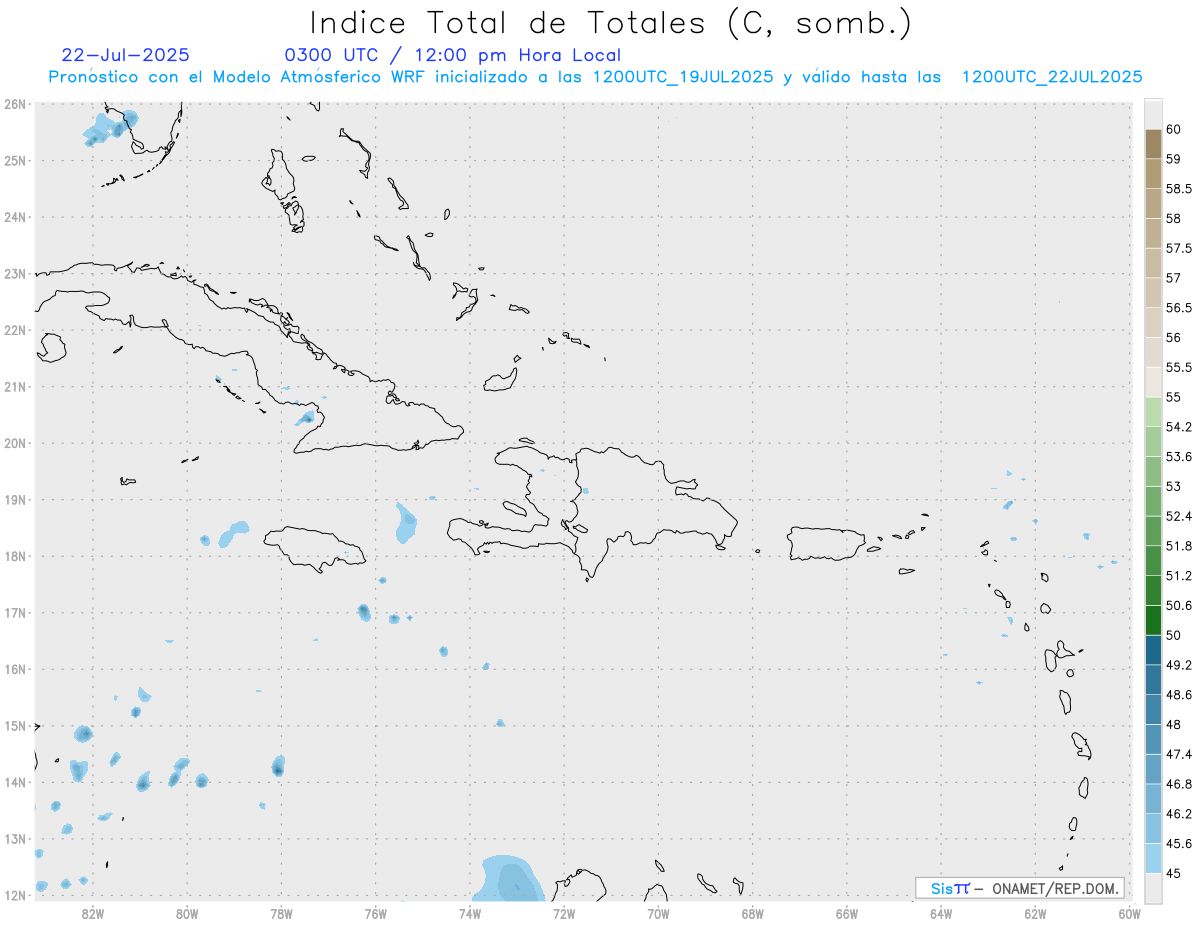Click the "54.2" value on the color scale
This screenshot has height=927, width=1200.
coord(1179,427)
